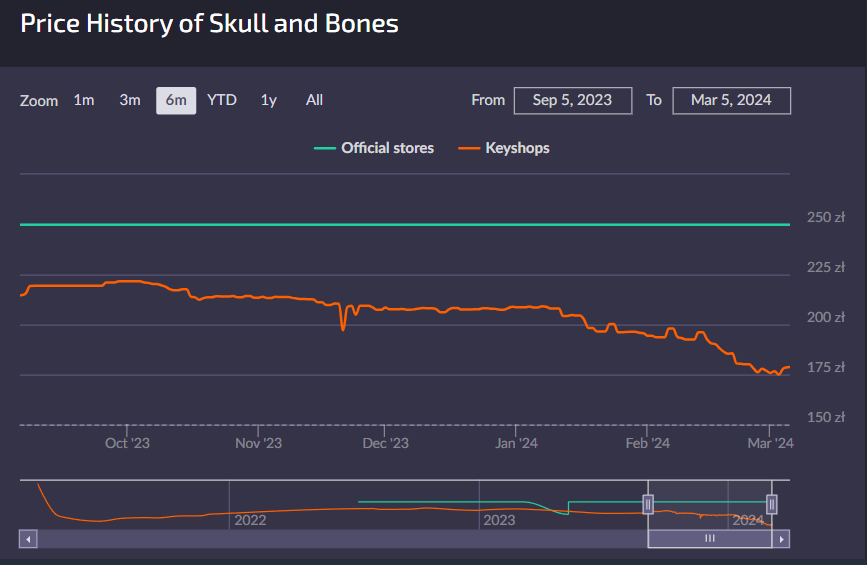Viewport: 867px width, 565px height.
Task: Switch zoom range to YTD
Action: pos(222,100)
